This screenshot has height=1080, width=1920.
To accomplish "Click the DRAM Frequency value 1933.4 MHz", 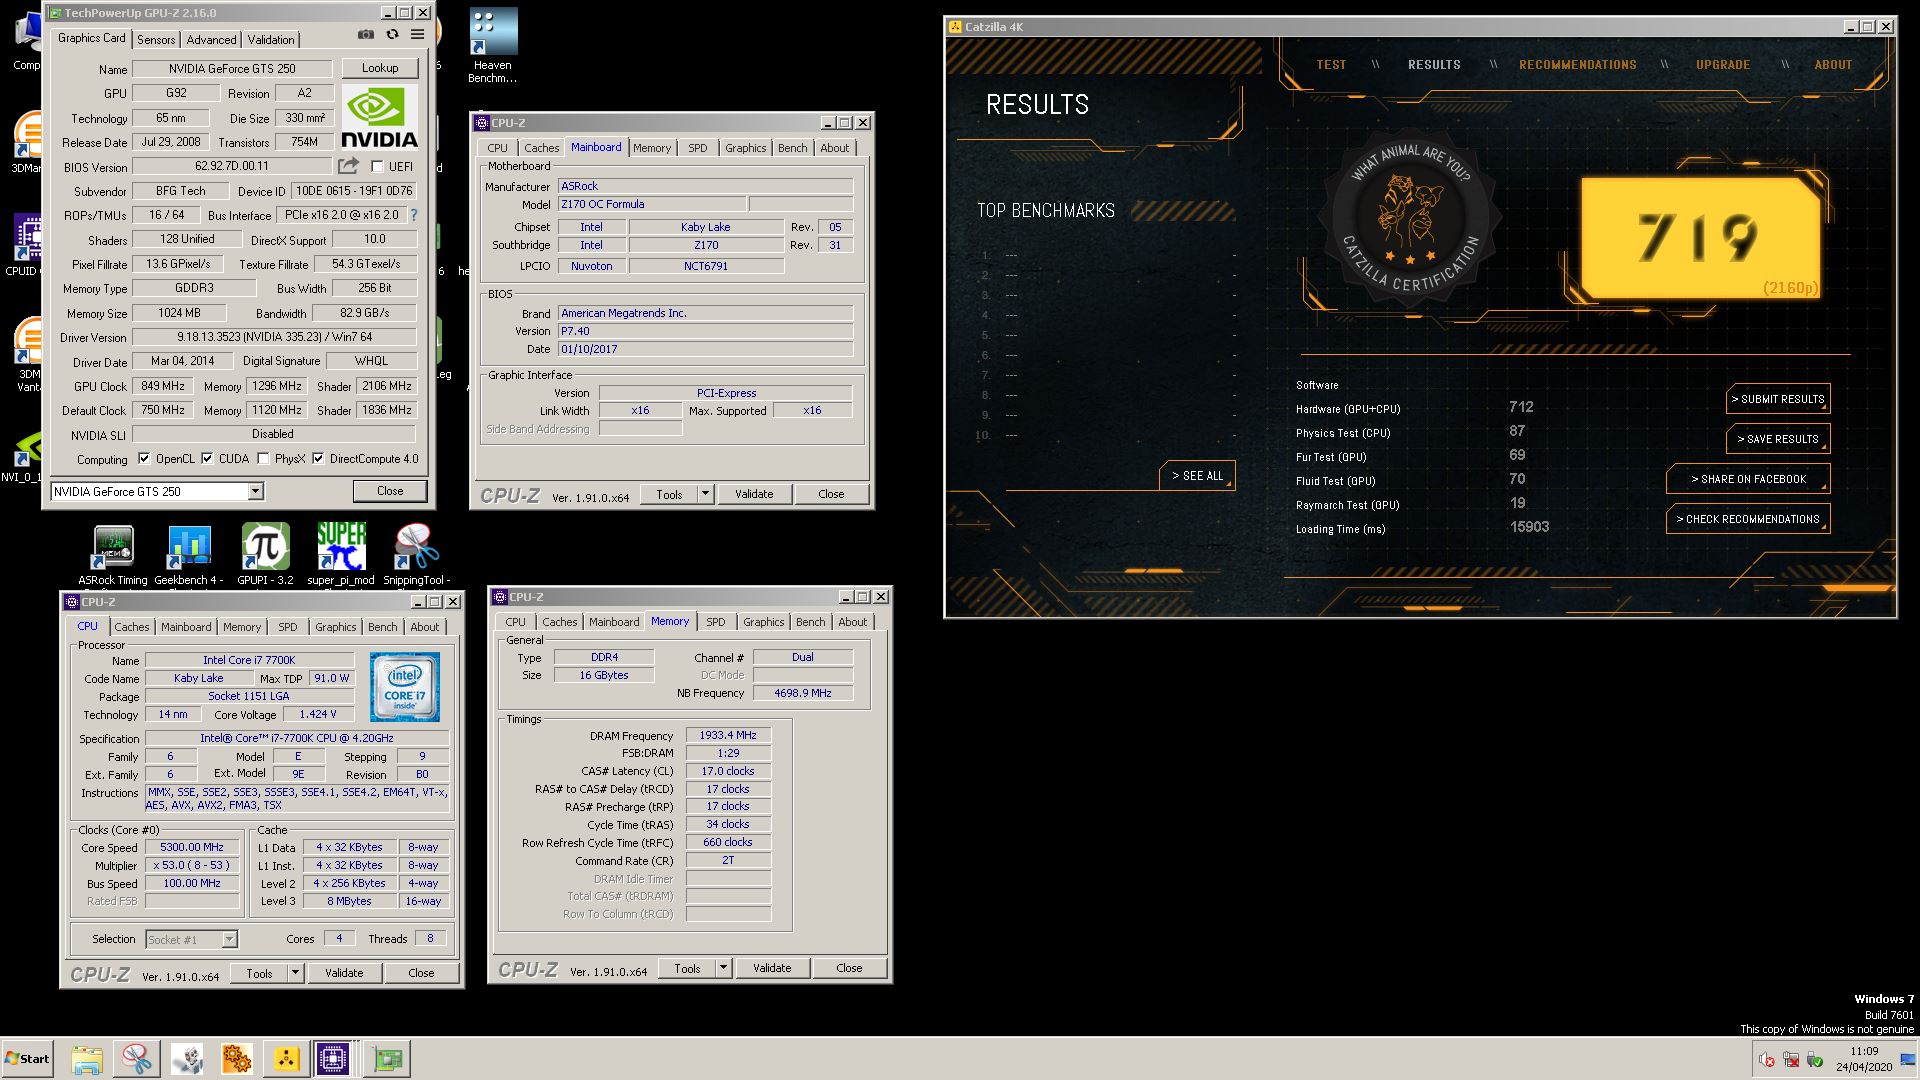I will click(x=728, y=735).
